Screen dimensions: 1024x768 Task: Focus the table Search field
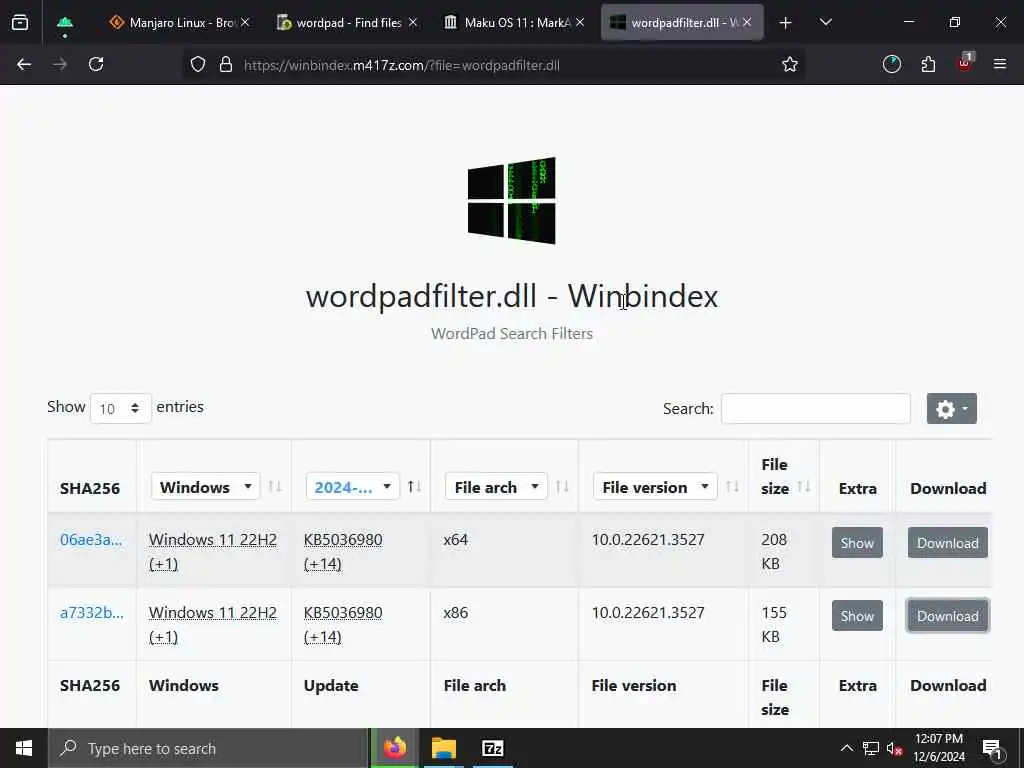click(x=816, y=408)
